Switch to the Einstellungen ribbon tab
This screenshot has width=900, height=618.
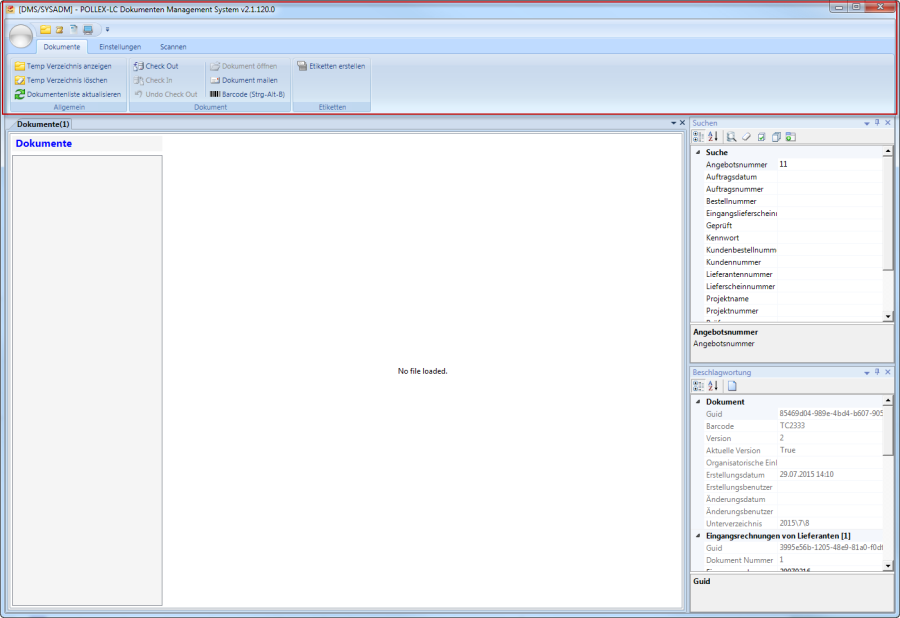pyautogui.click(x=120, y=47)
